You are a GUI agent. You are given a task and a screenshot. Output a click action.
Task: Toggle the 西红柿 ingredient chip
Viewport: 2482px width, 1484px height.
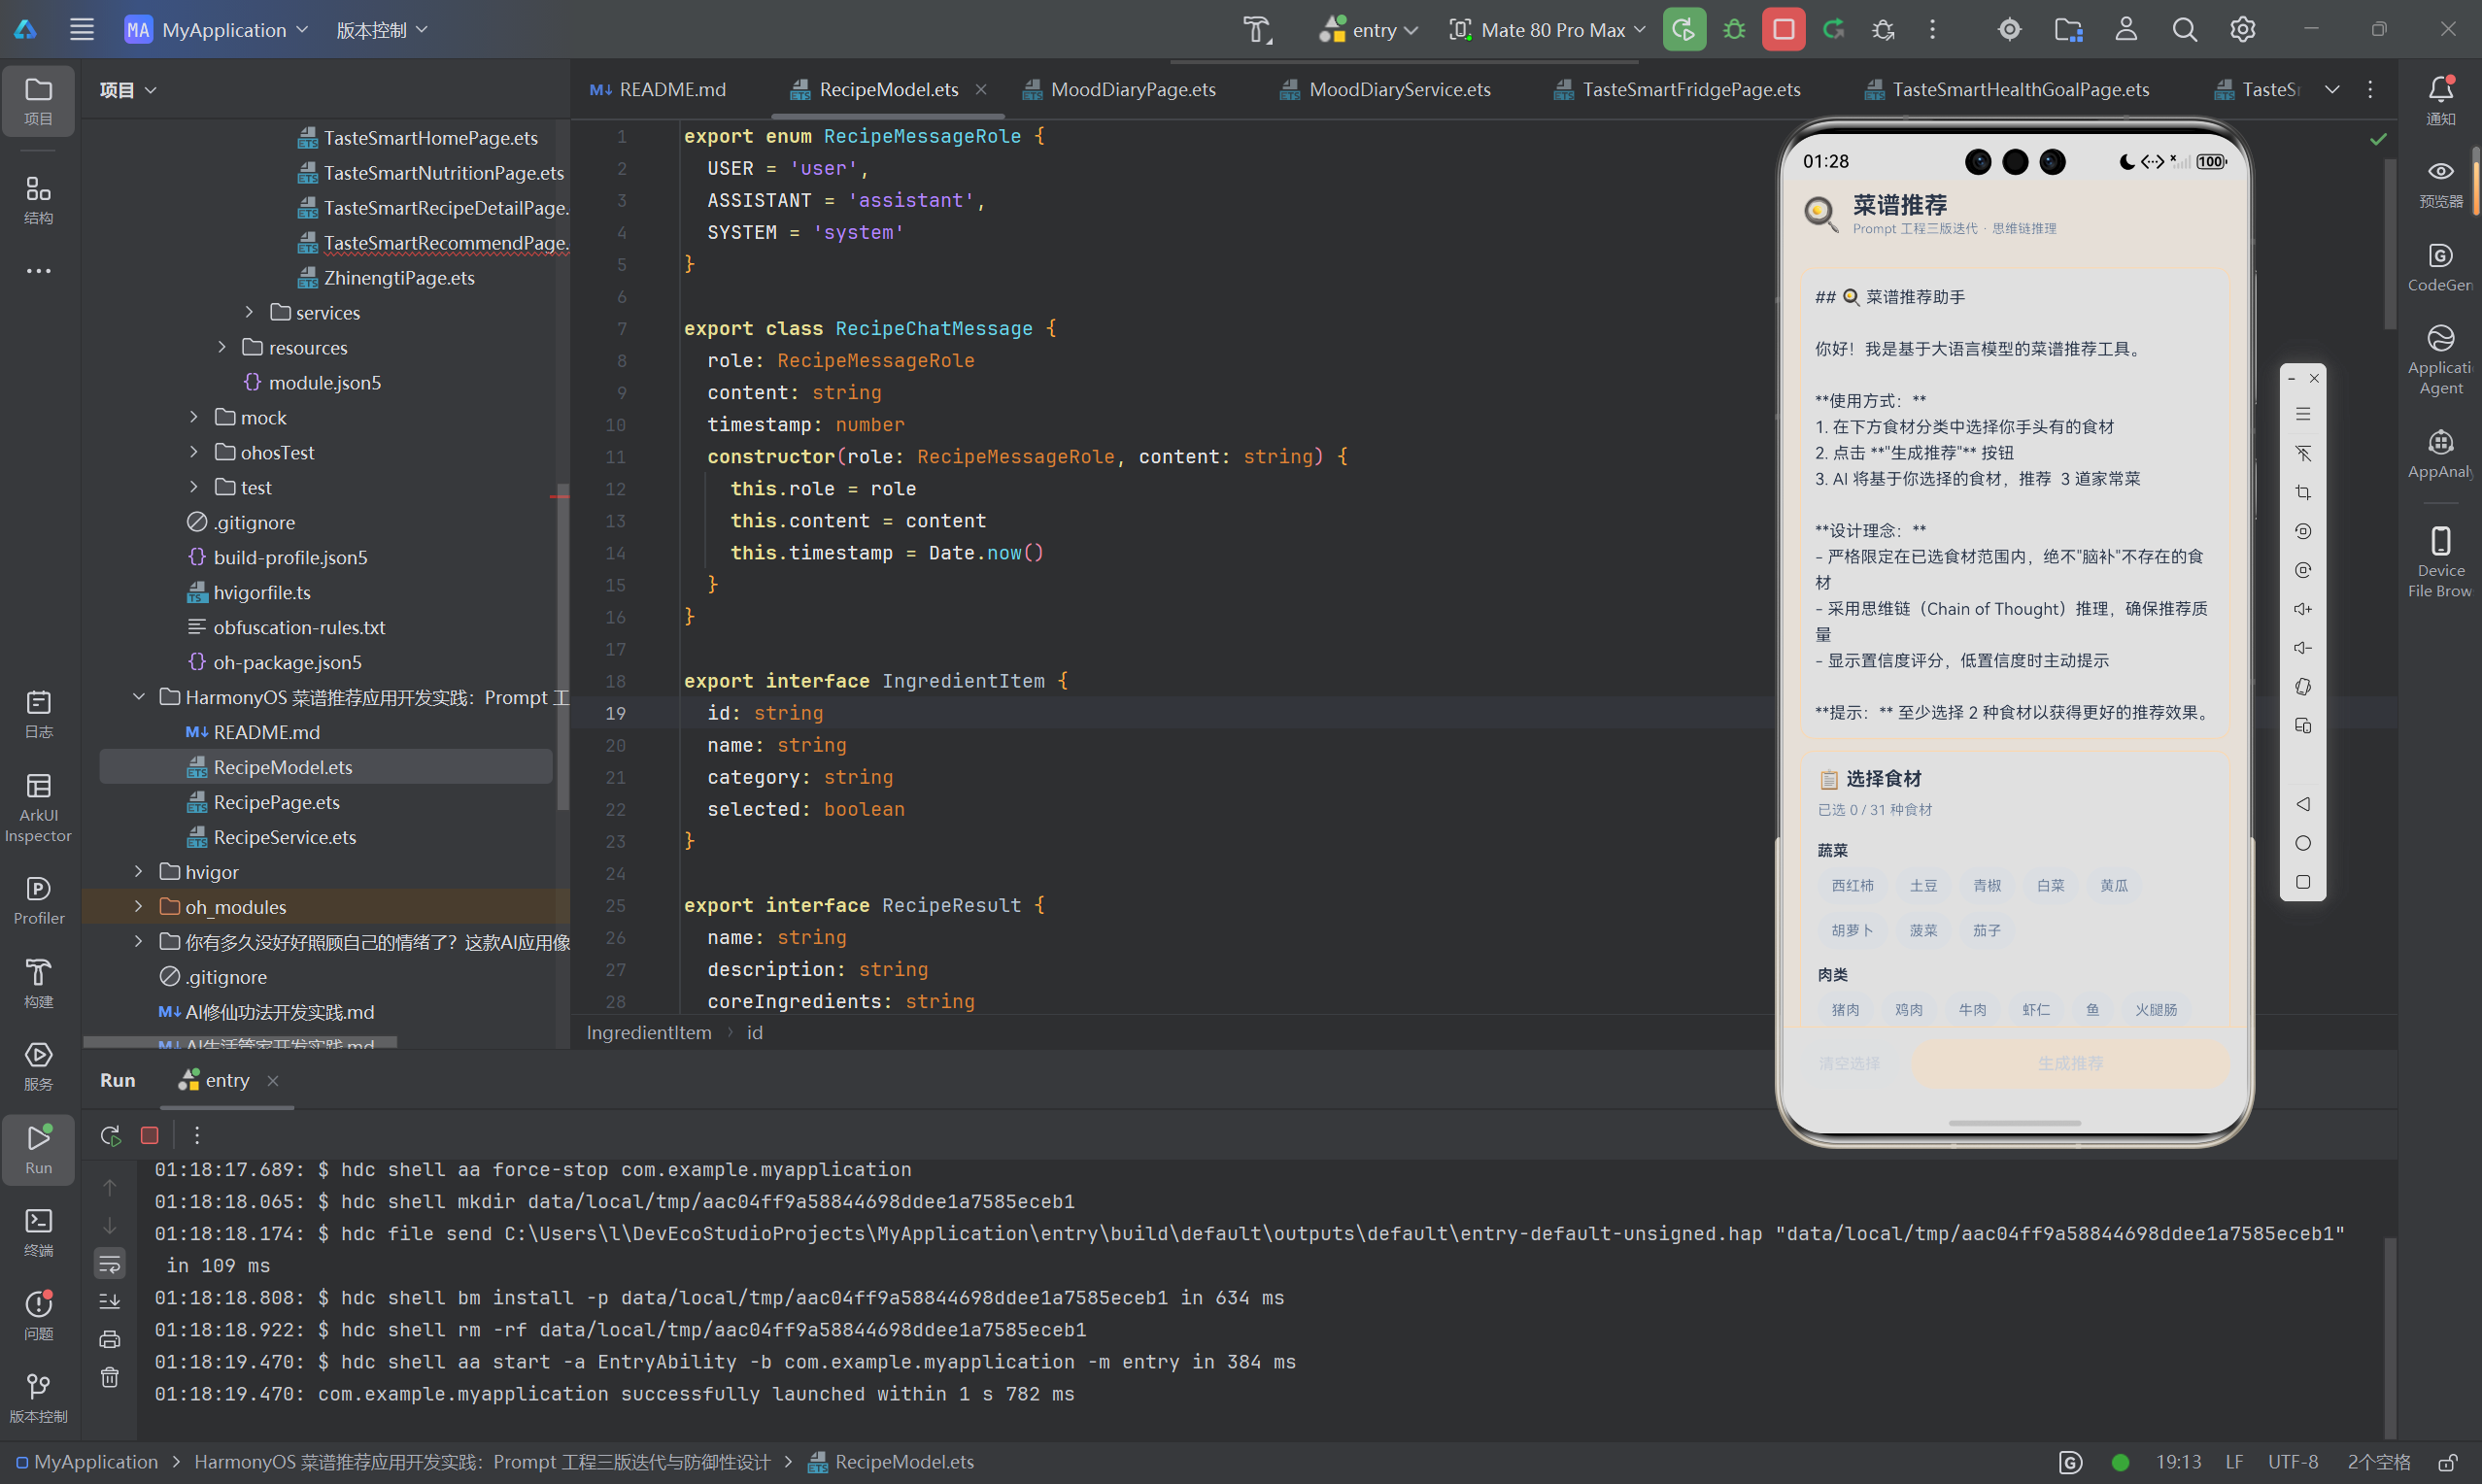[1852, 885]
